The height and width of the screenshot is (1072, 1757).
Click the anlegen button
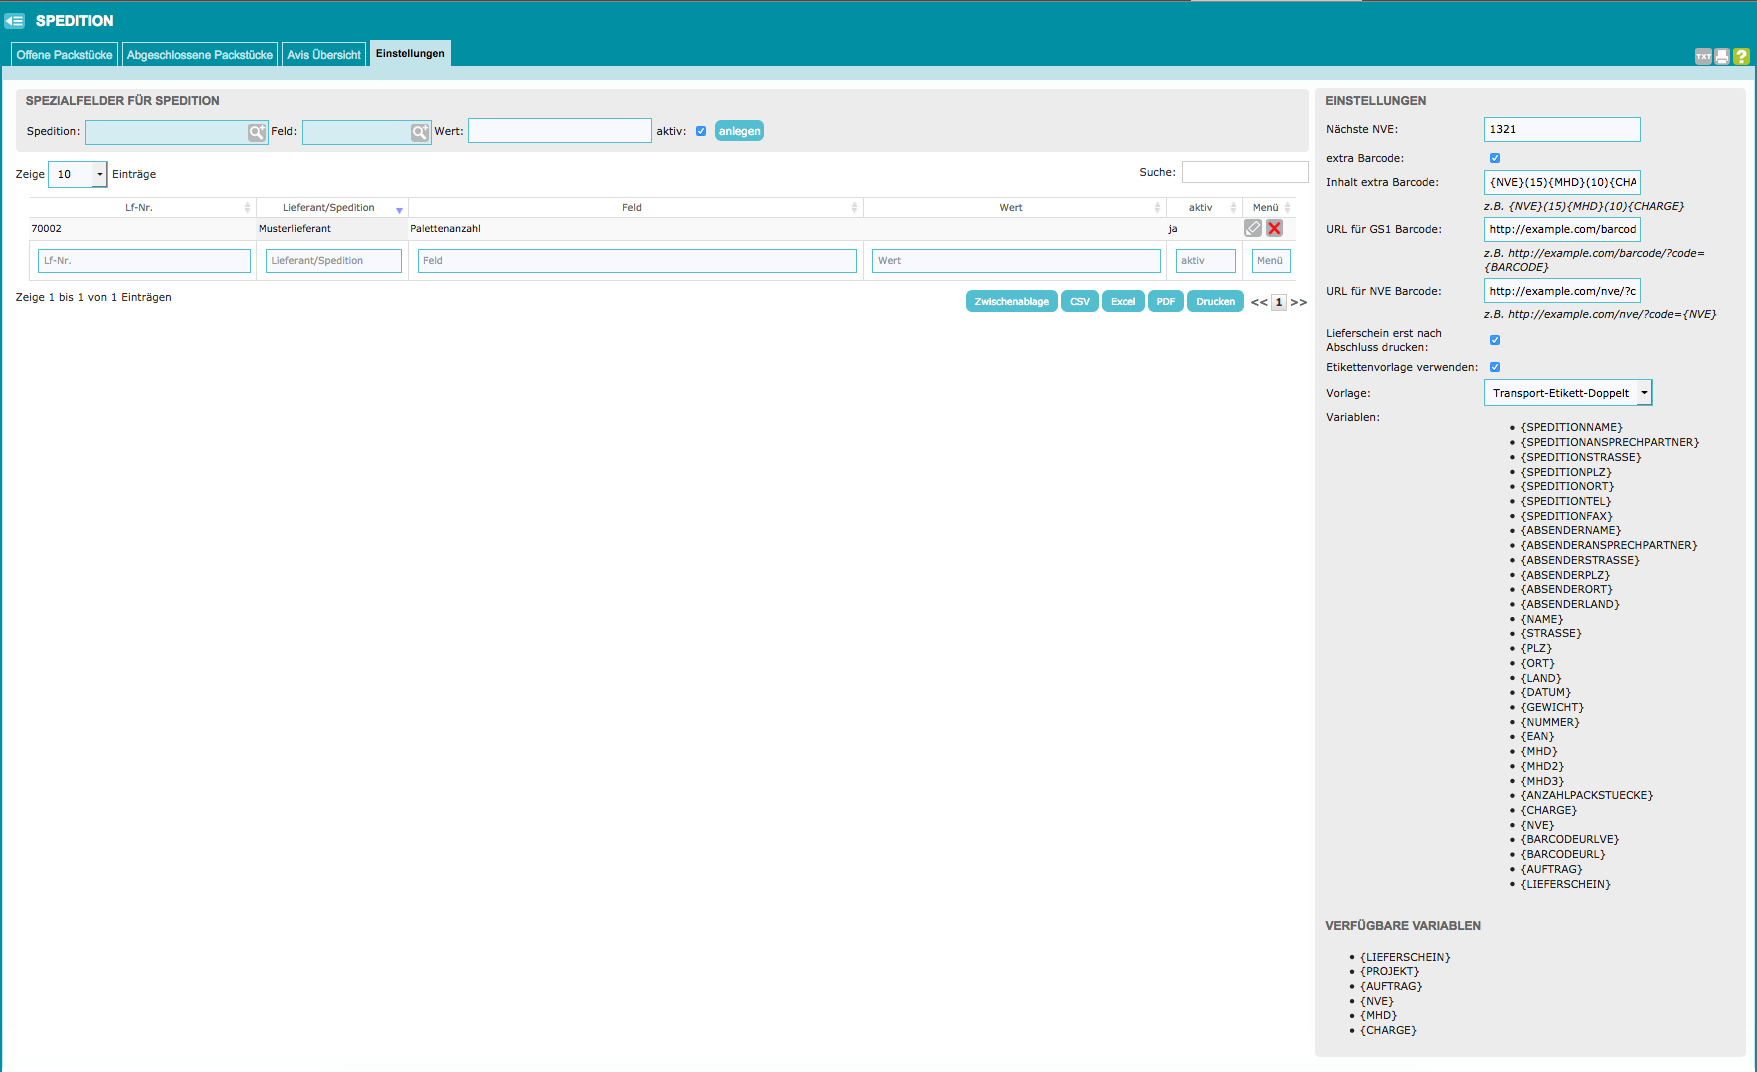[739, 131]
